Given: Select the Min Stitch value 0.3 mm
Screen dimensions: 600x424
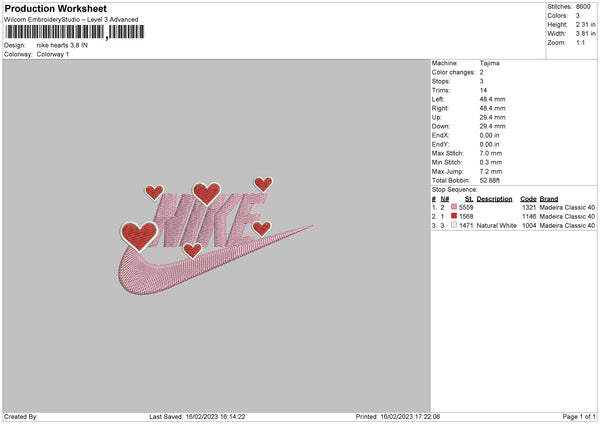Looking at the screenshot, I should pyautogui.click(x=491, y=163).
